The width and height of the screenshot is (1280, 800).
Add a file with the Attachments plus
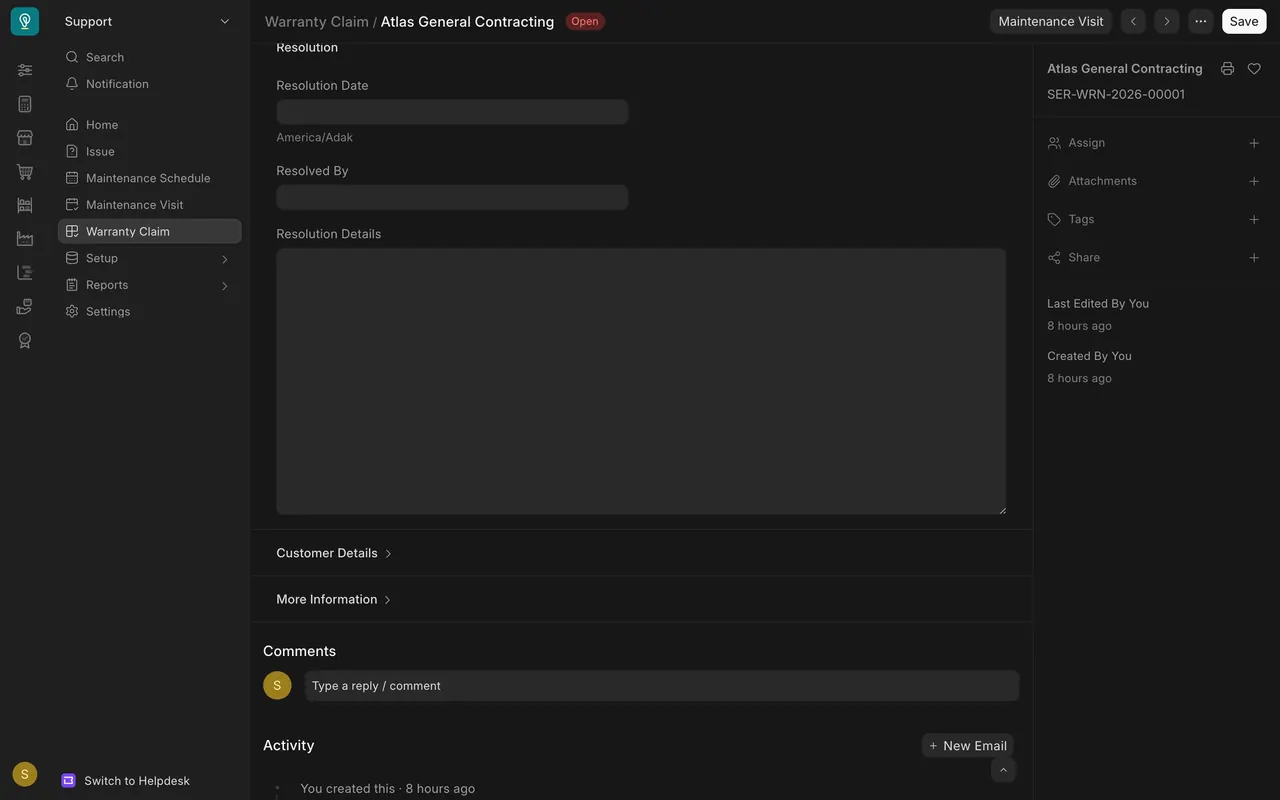click(1254, 181)
